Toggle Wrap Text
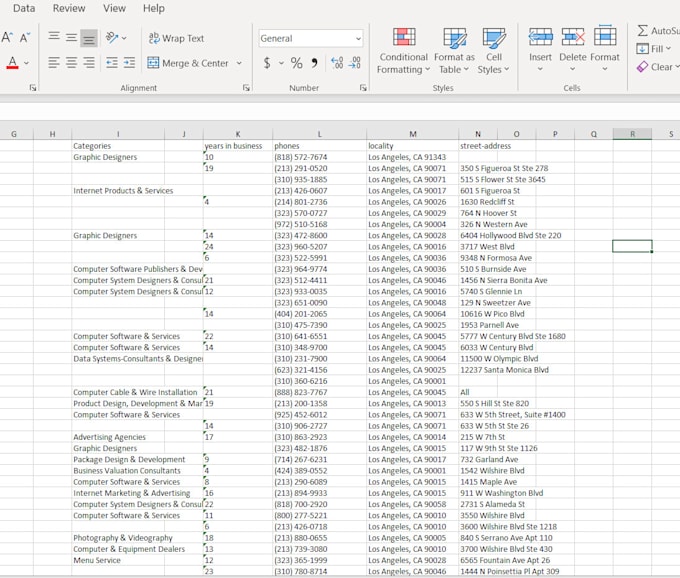Image resolution: width=680 pixels, height=578 pixels. click(x=176, y=38)
